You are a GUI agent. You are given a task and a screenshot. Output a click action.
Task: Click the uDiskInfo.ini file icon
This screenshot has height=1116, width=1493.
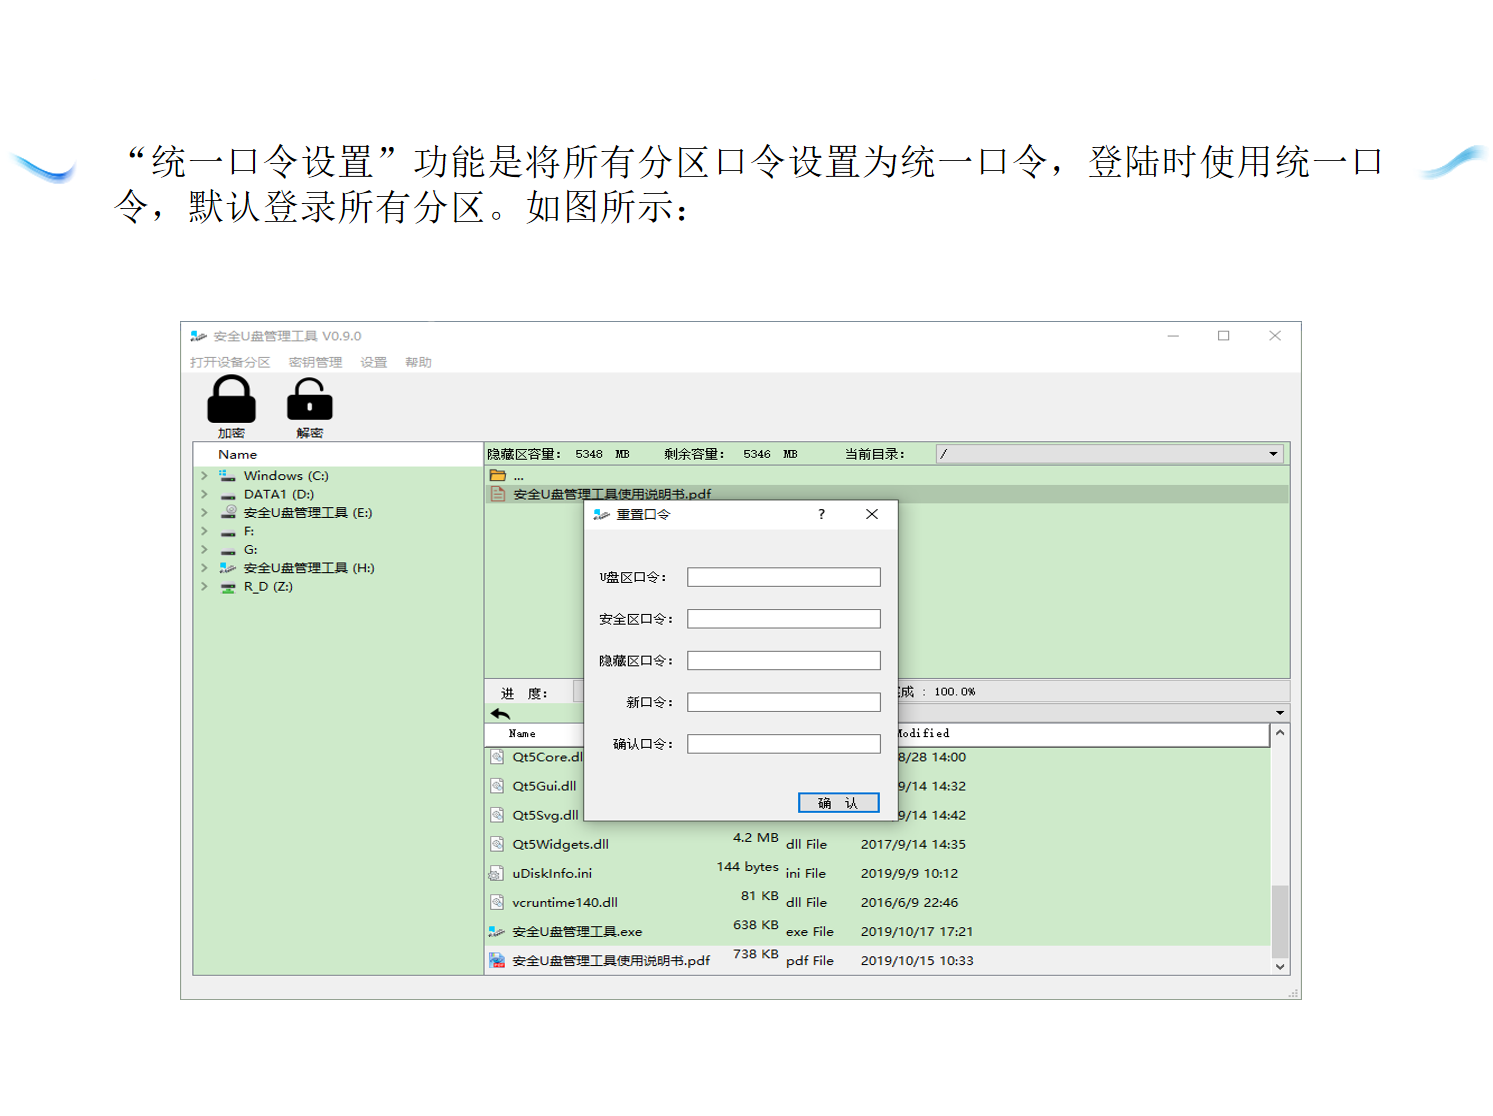[497, 874]
